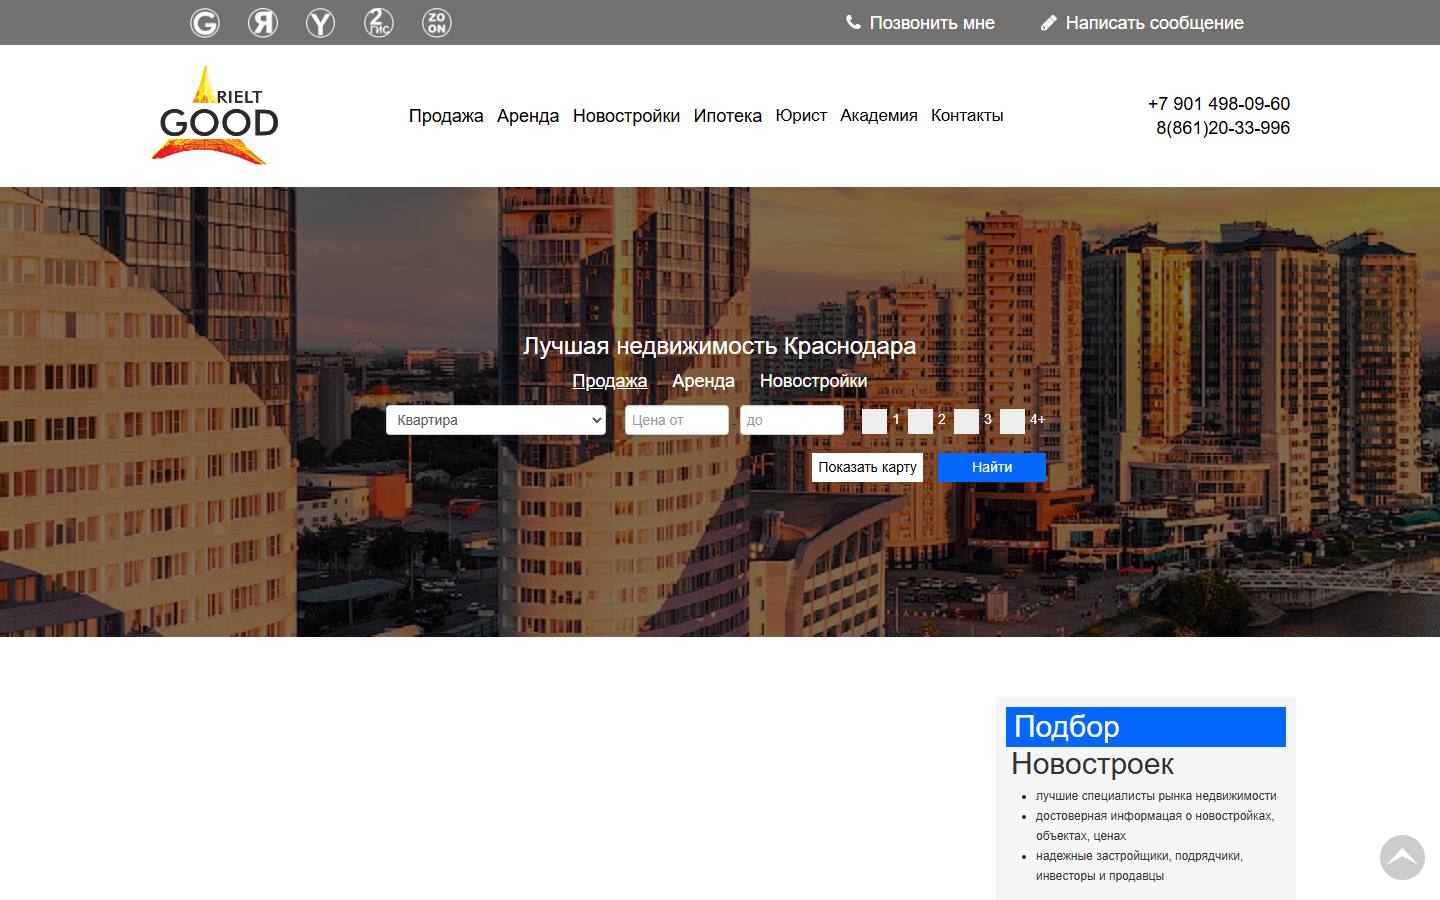The image size is (1440, 900).
Task: Click the Новостроек heading in the sidebar
Action: pos(1092,764)
